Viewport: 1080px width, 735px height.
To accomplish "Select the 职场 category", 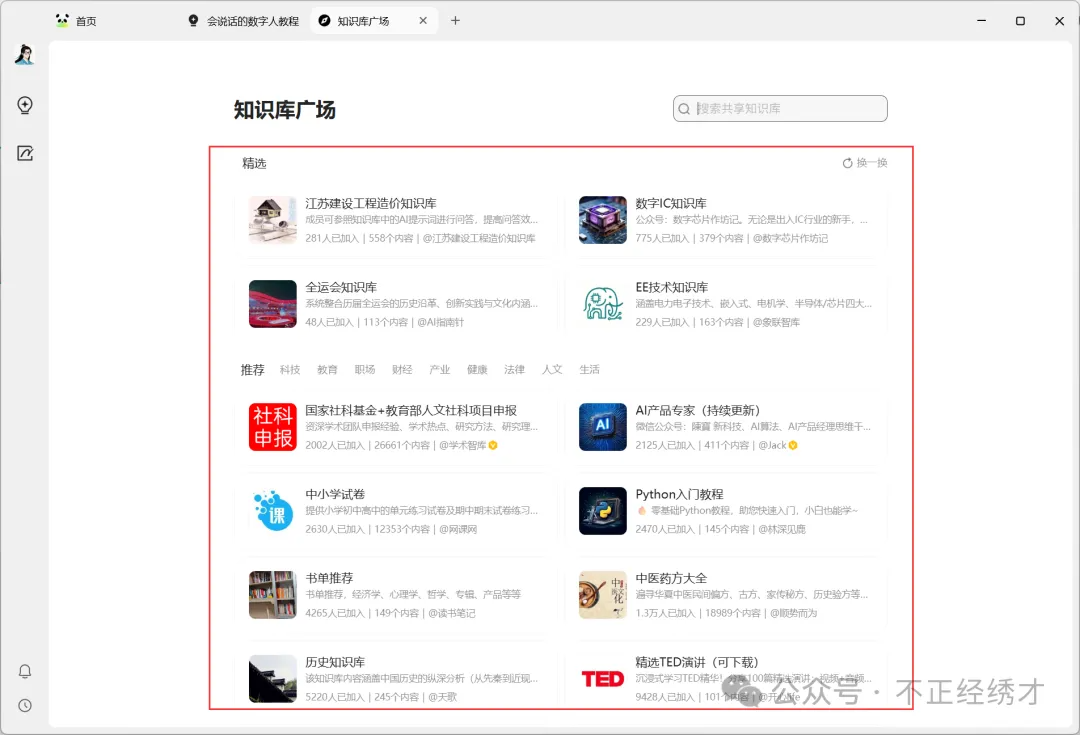I will (365, 370).
